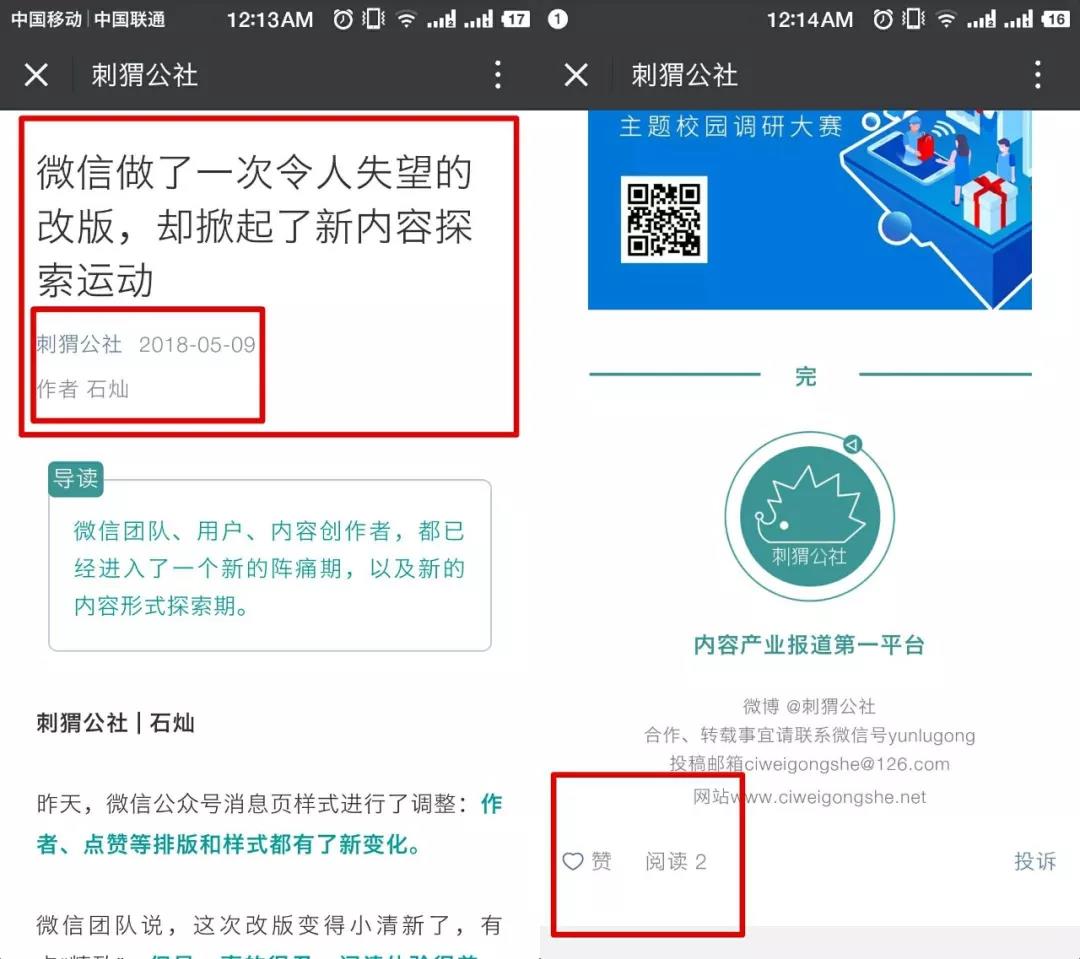Tap the green 导读 tag label
The height and width of the screenshot is (959, 1080).
point(76,479)
